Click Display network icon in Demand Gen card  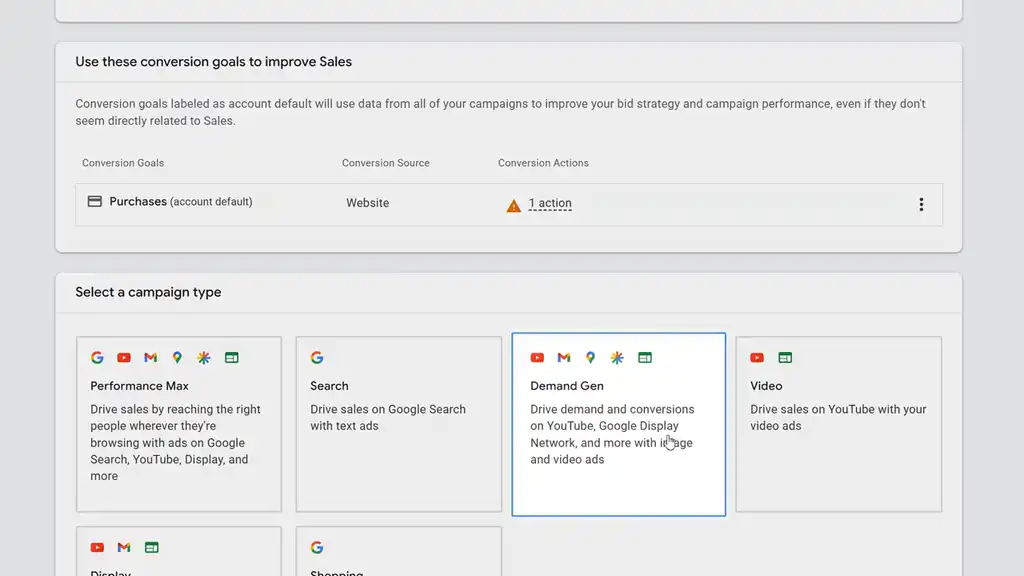click(645, 357)
